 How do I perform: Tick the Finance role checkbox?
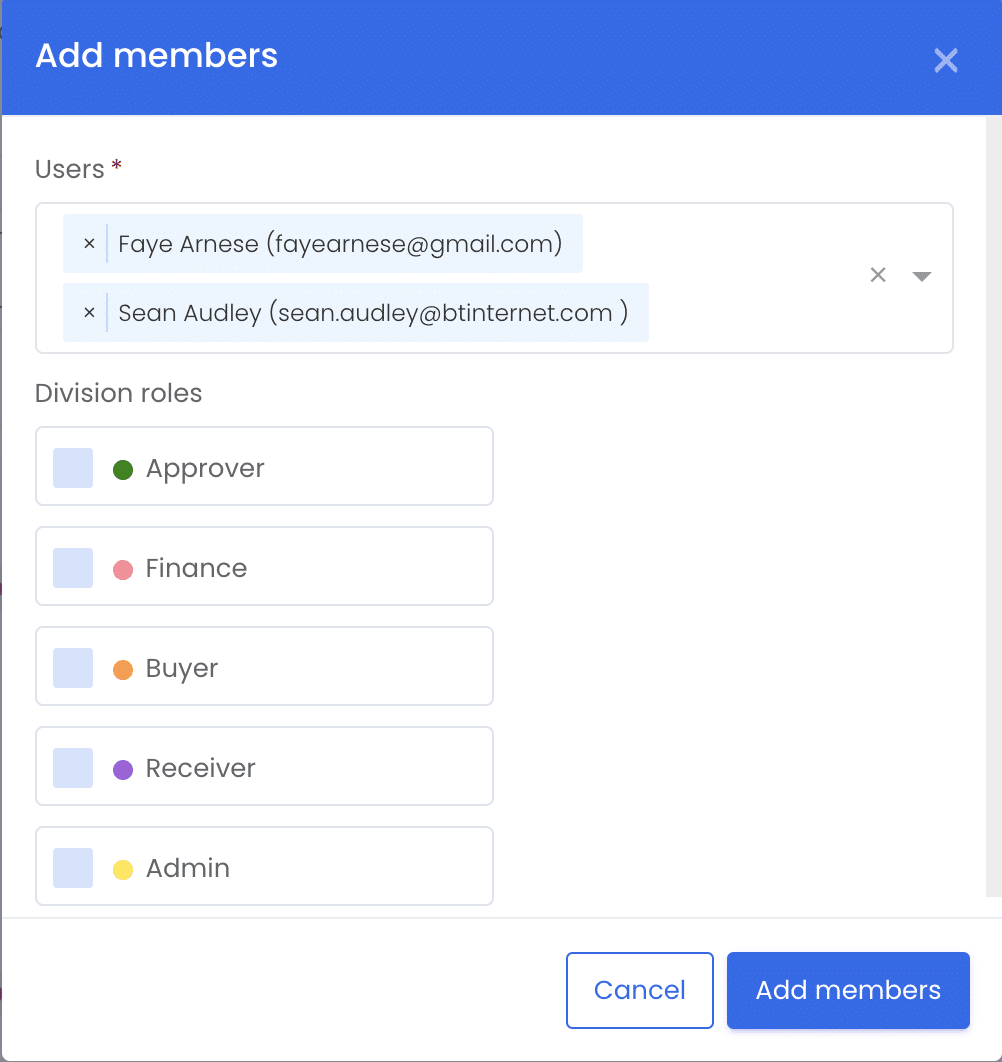(73, 568)
